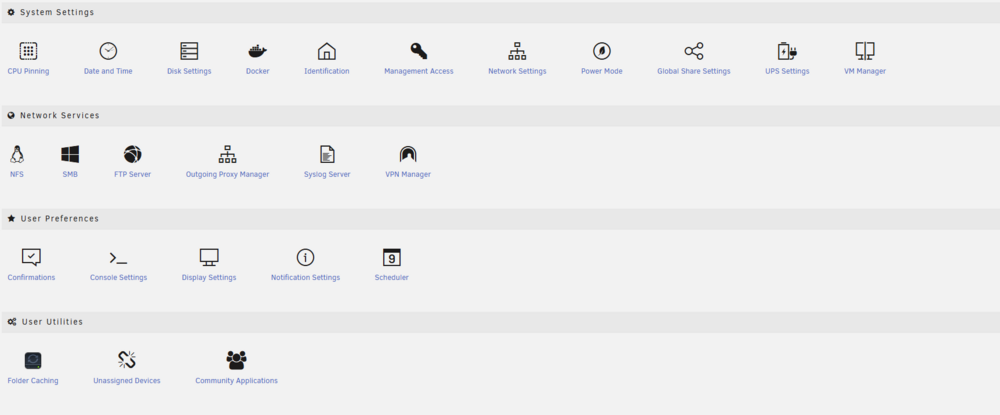
Task: Open the Community Applications people icon
Action: point(237,361)
